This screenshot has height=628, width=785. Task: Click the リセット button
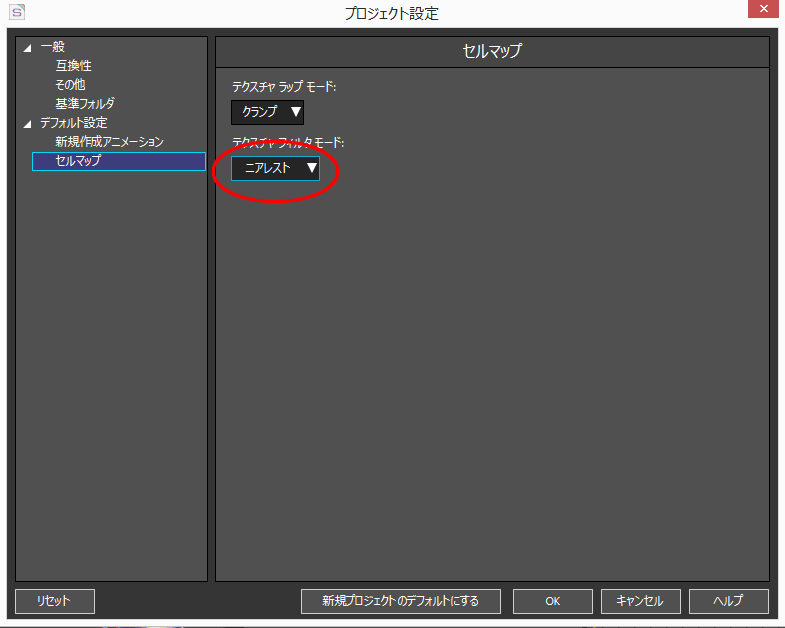point(55,601)
